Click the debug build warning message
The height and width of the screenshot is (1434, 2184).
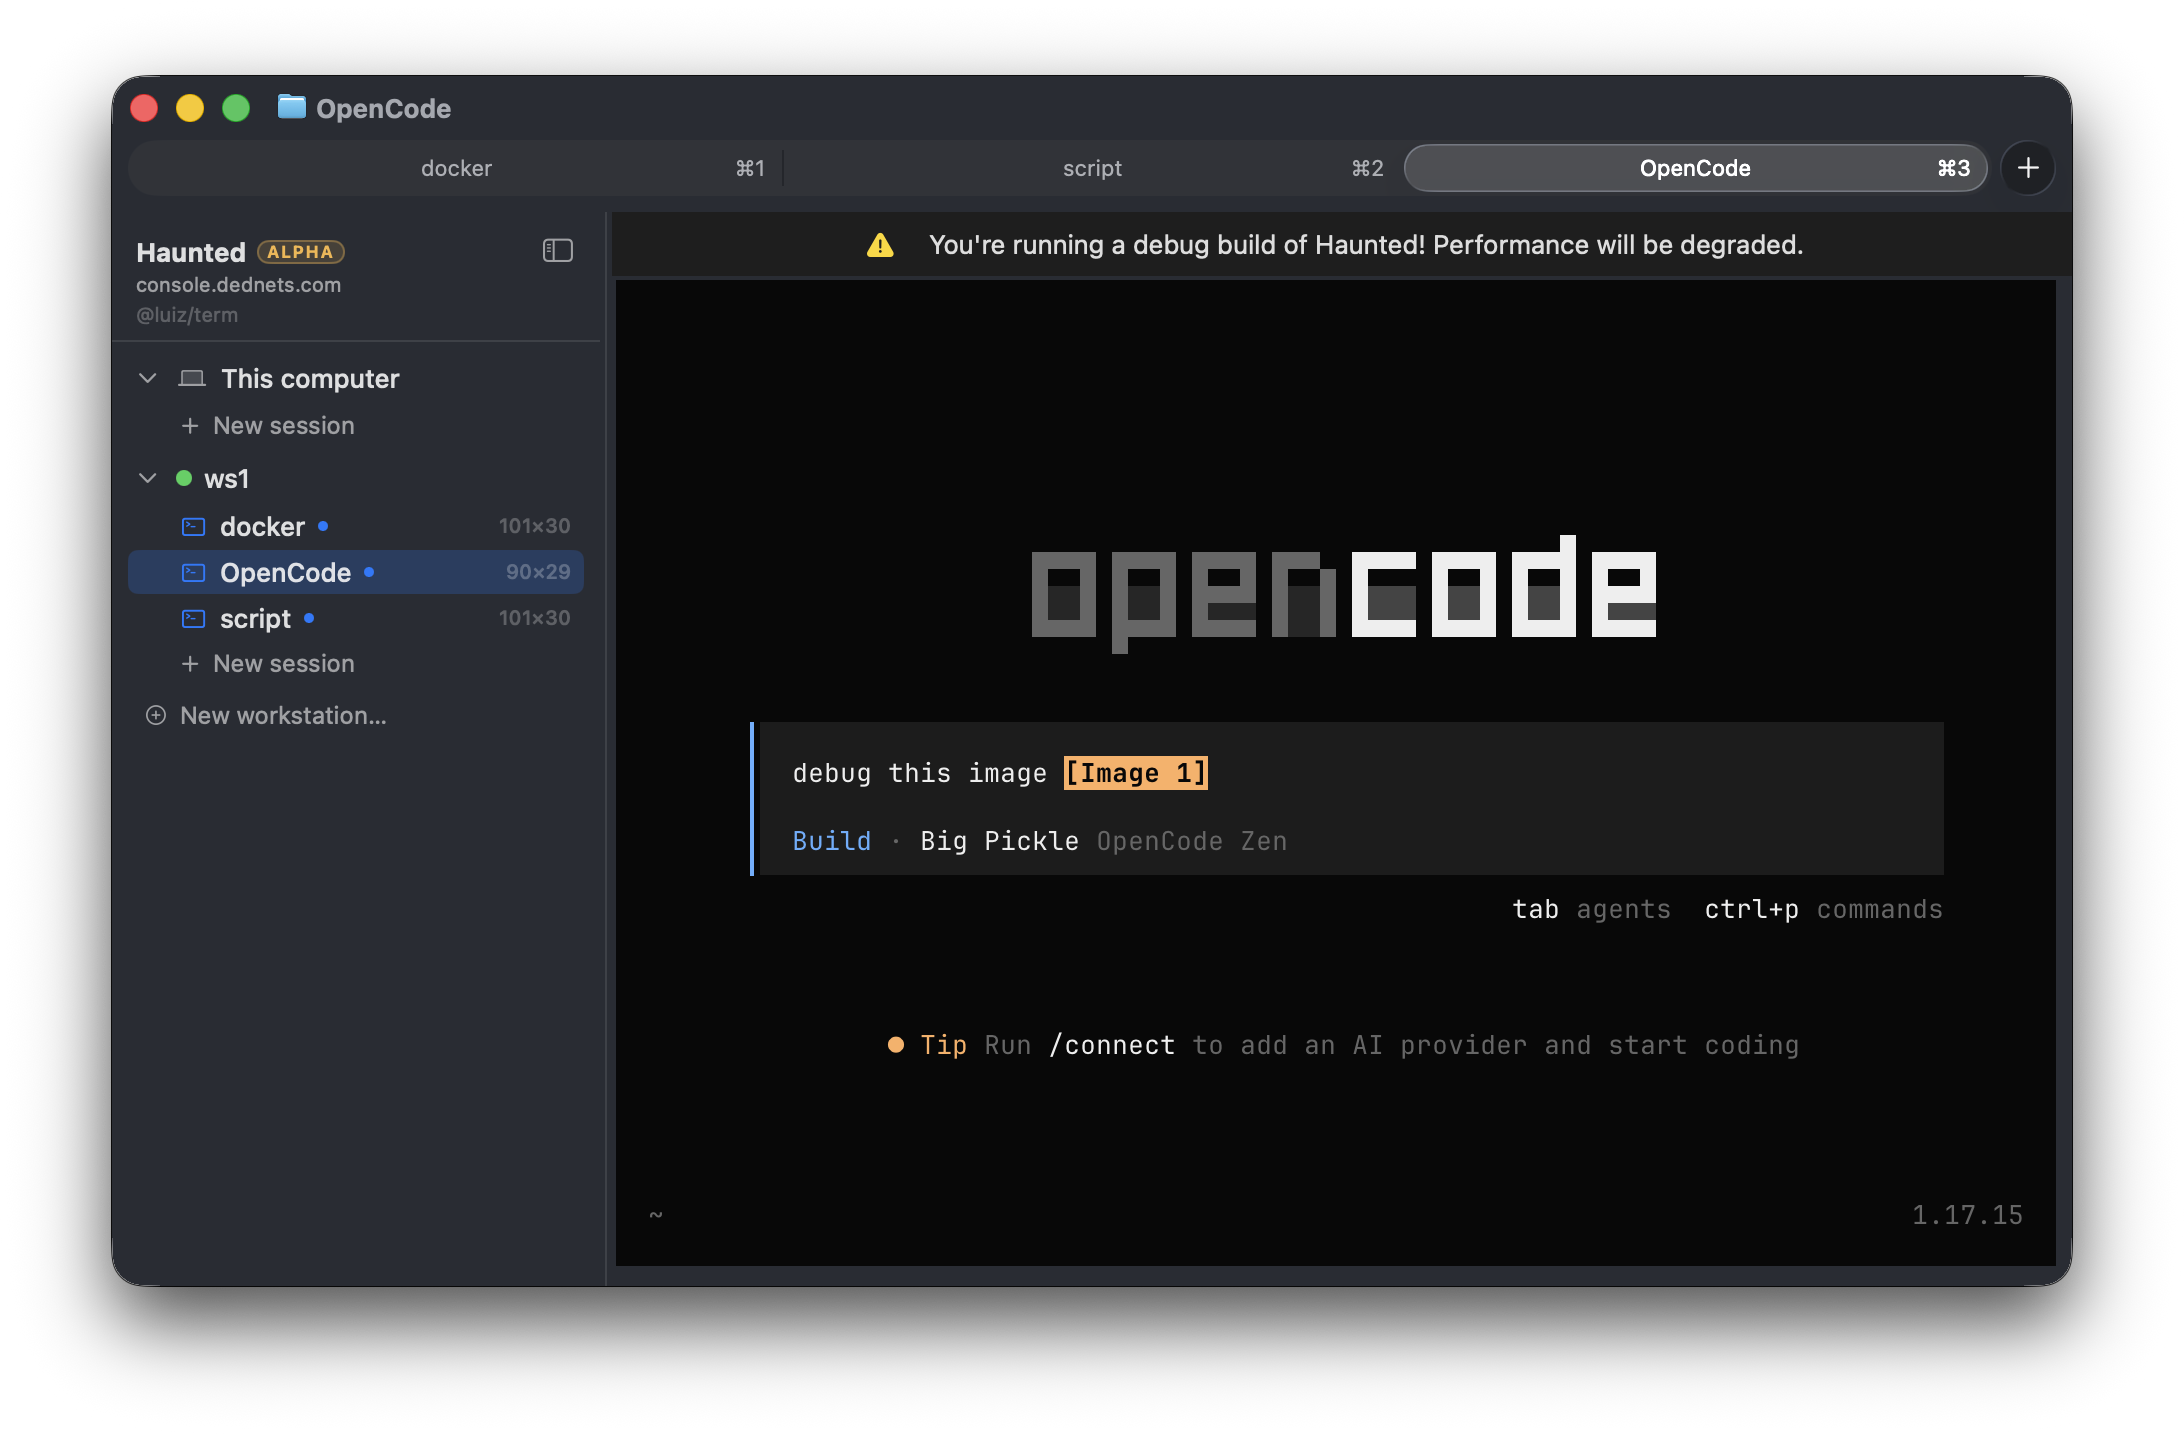coord(1365,245)
